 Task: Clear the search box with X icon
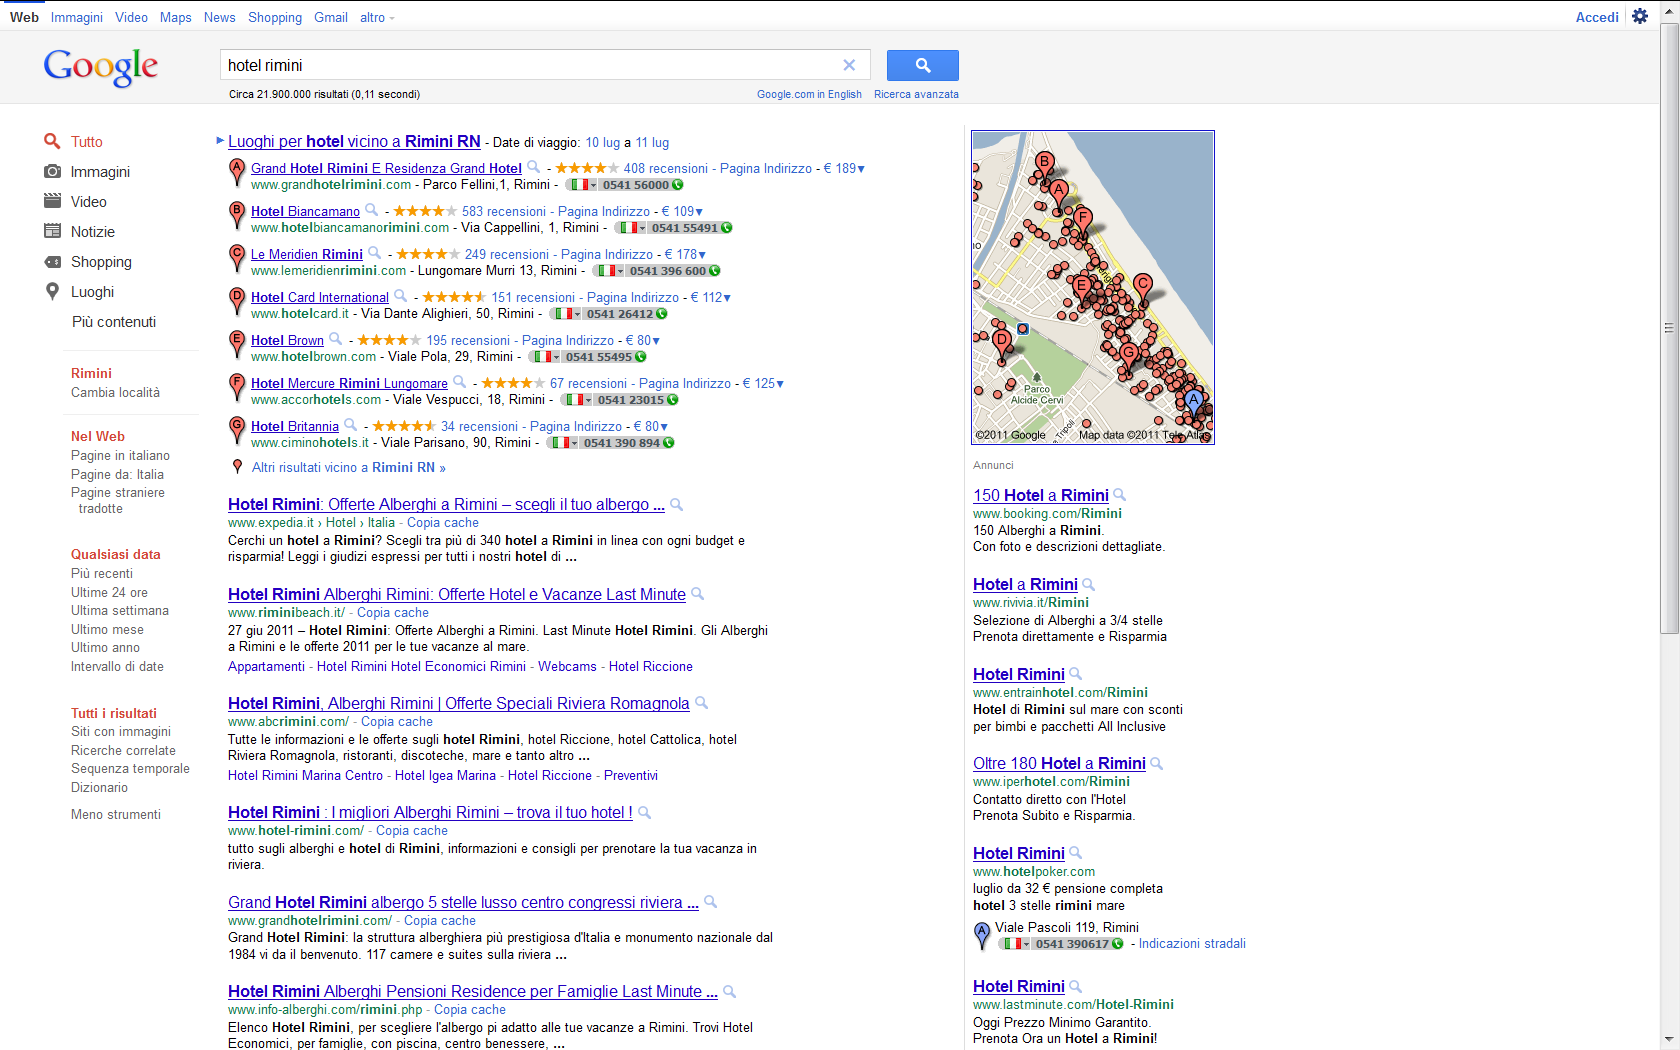(x=849, y=65)
